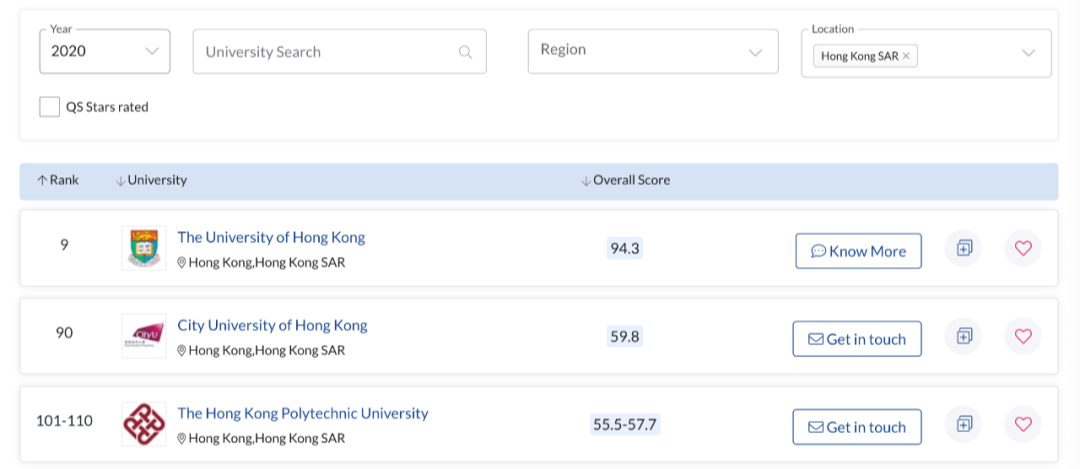This screenshot has width=1080, height=469.
Task: Add Hong Kong Polytechnic University to compare
Action: [964, 424]
